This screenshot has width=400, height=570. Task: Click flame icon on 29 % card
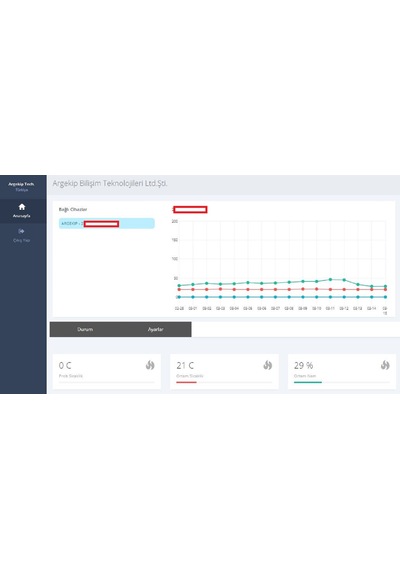[x=385, y=365]
